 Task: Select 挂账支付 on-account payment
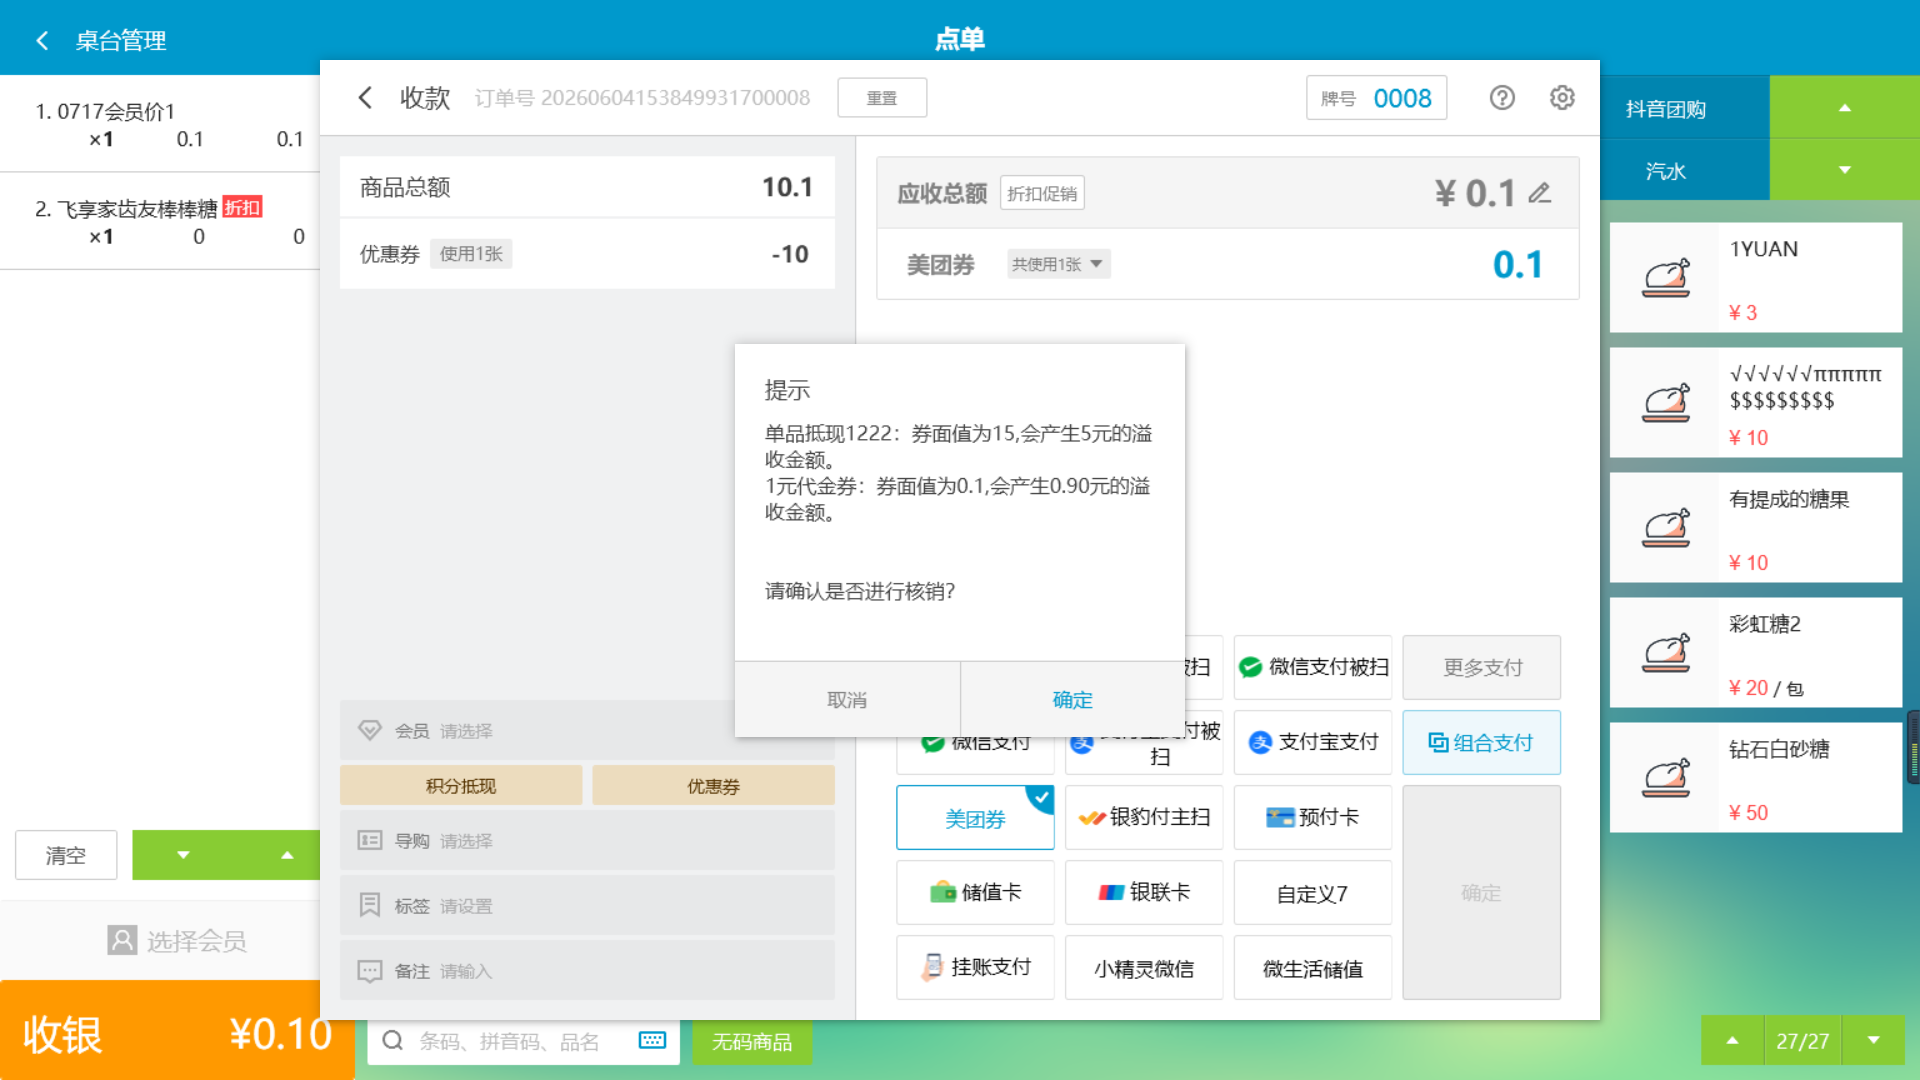click(975, 967)
